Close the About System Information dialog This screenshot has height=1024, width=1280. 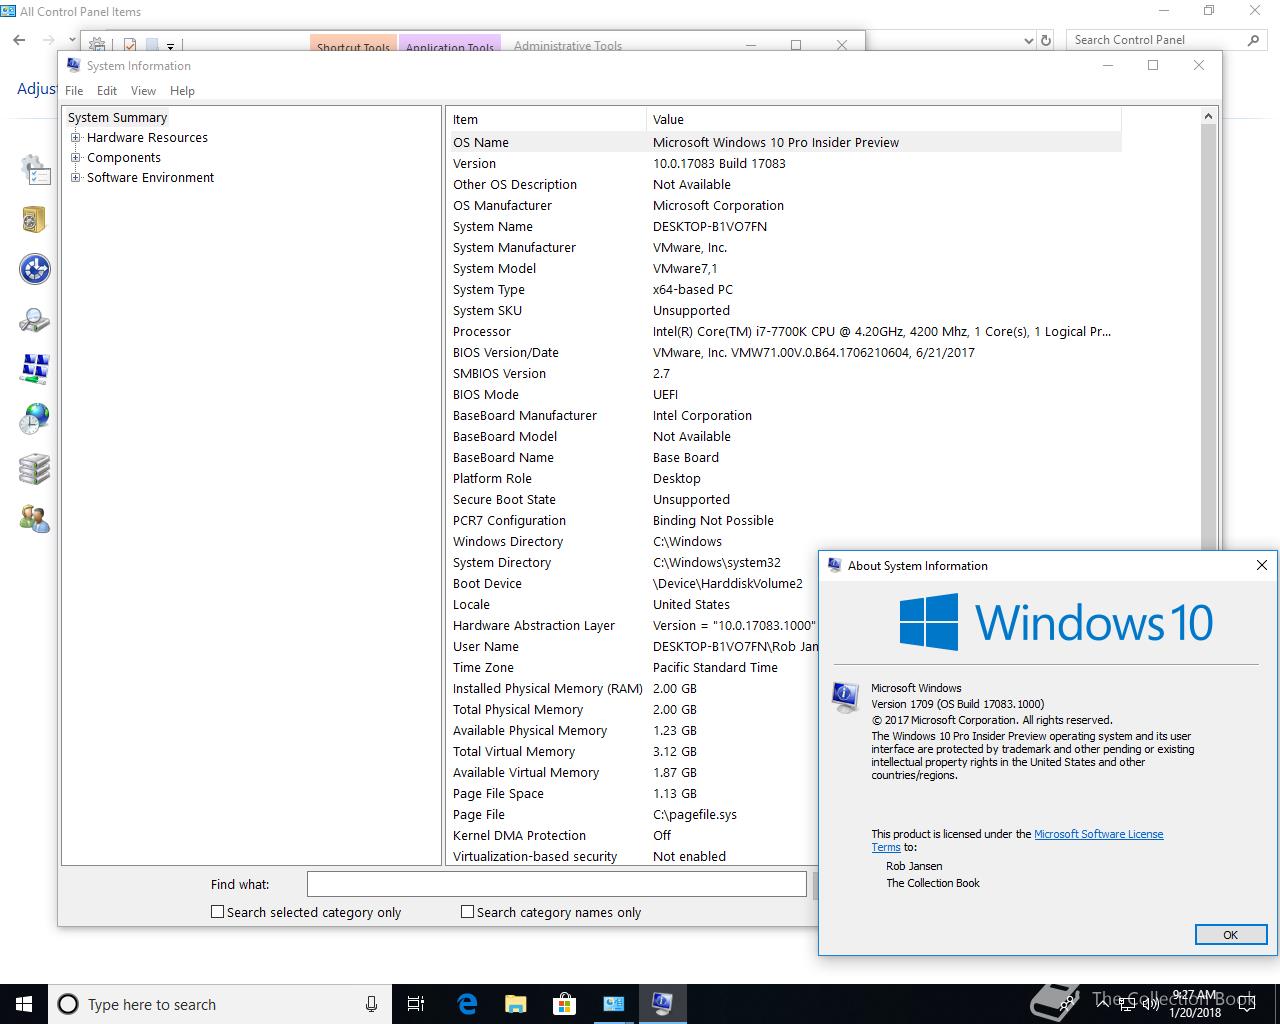point(1261,565)
